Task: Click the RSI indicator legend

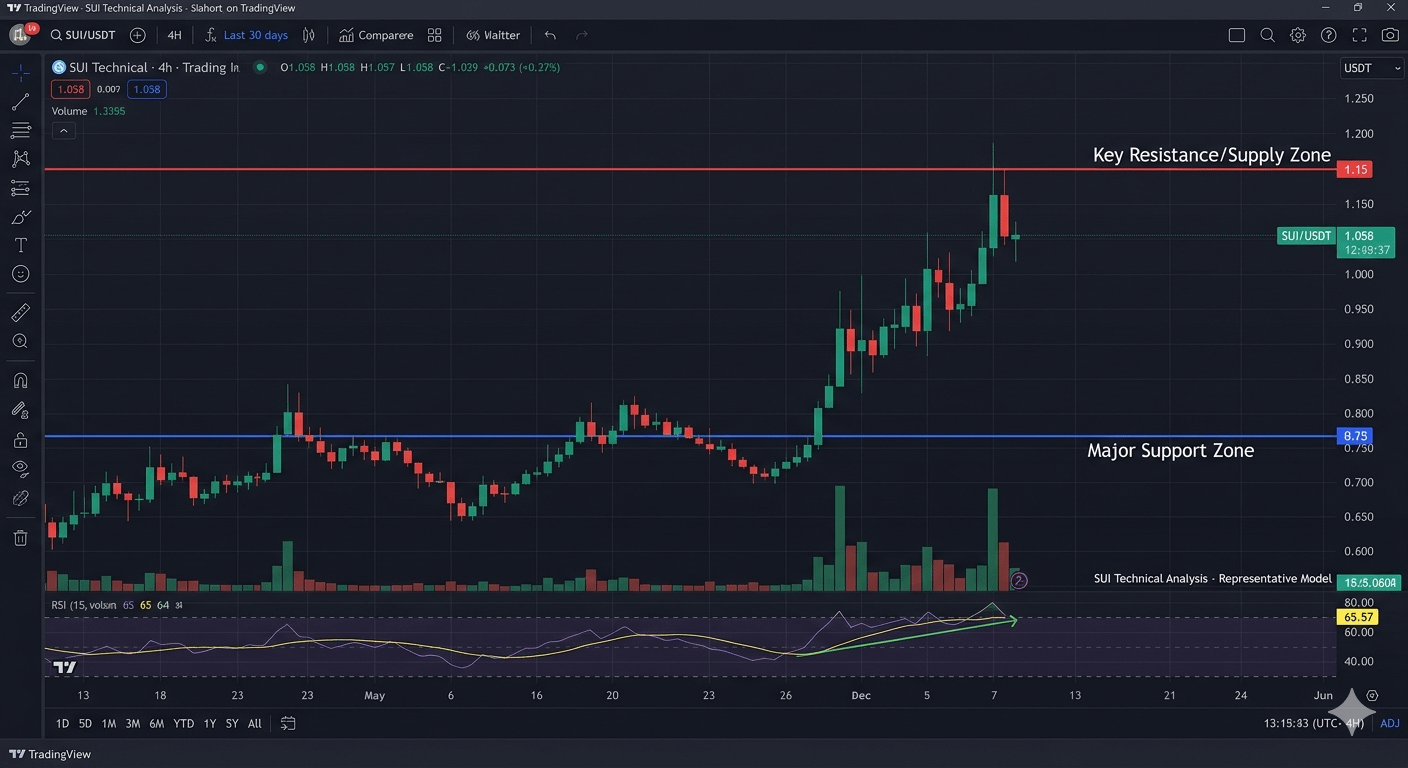Action: [x=117, y=605]
